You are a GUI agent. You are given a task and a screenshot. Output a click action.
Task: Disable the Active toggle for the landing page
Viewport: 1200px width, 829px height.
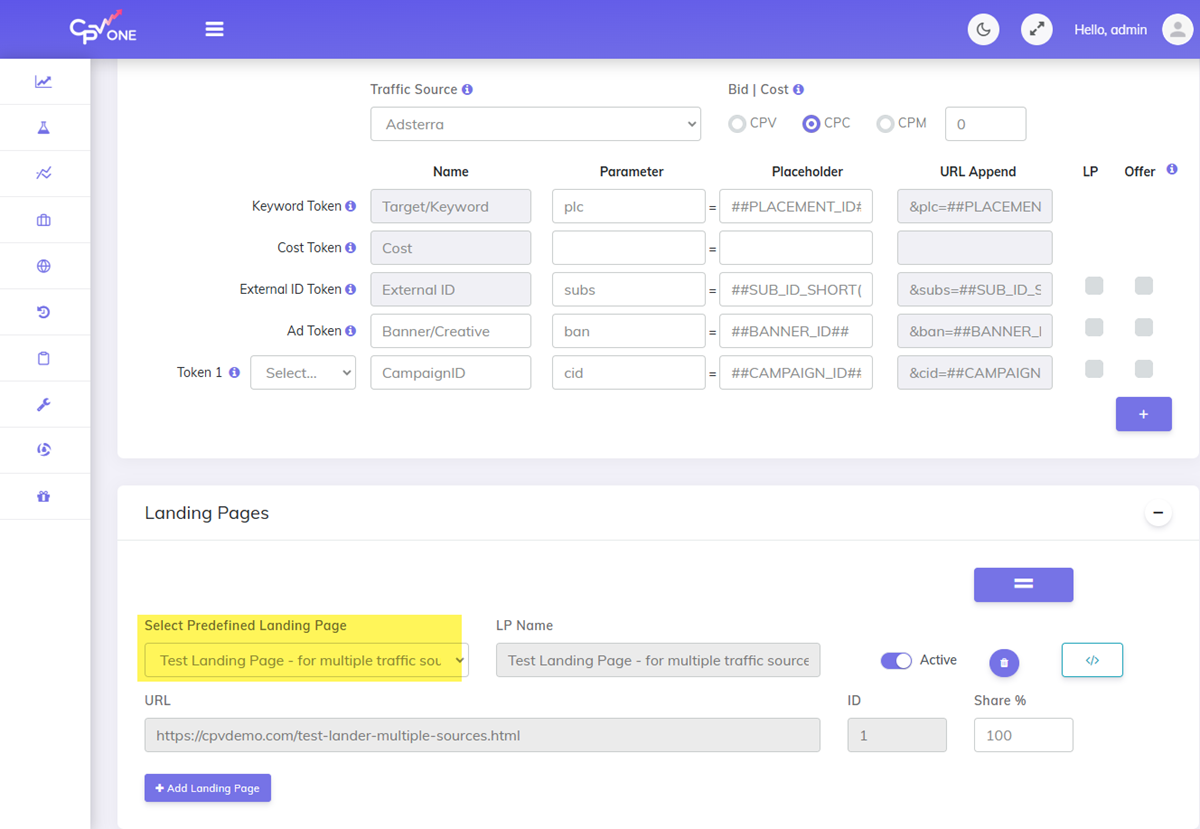[897, 660]
